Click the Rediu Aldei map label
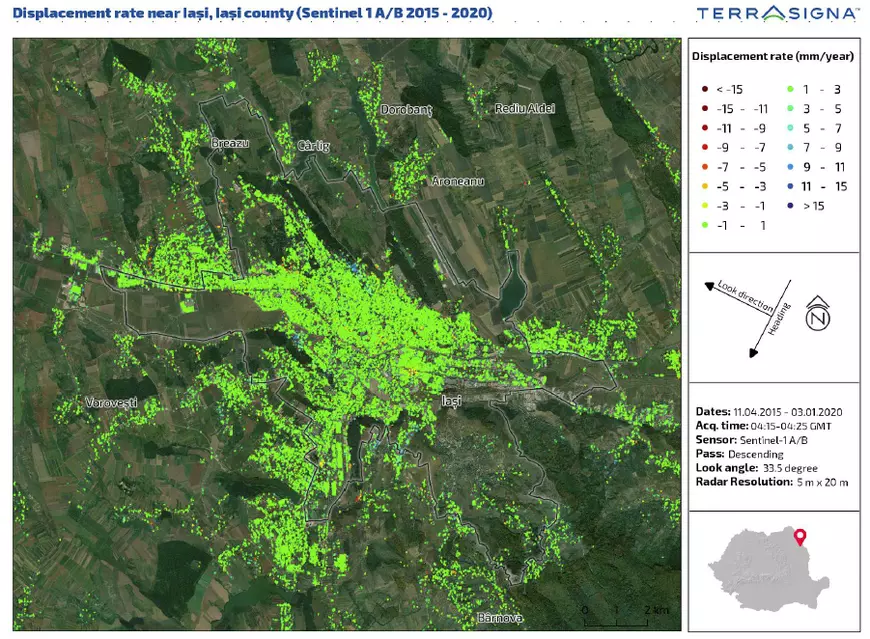Image resolution: width=870 pixels, height=639 pixels. (x=525, y=108)
